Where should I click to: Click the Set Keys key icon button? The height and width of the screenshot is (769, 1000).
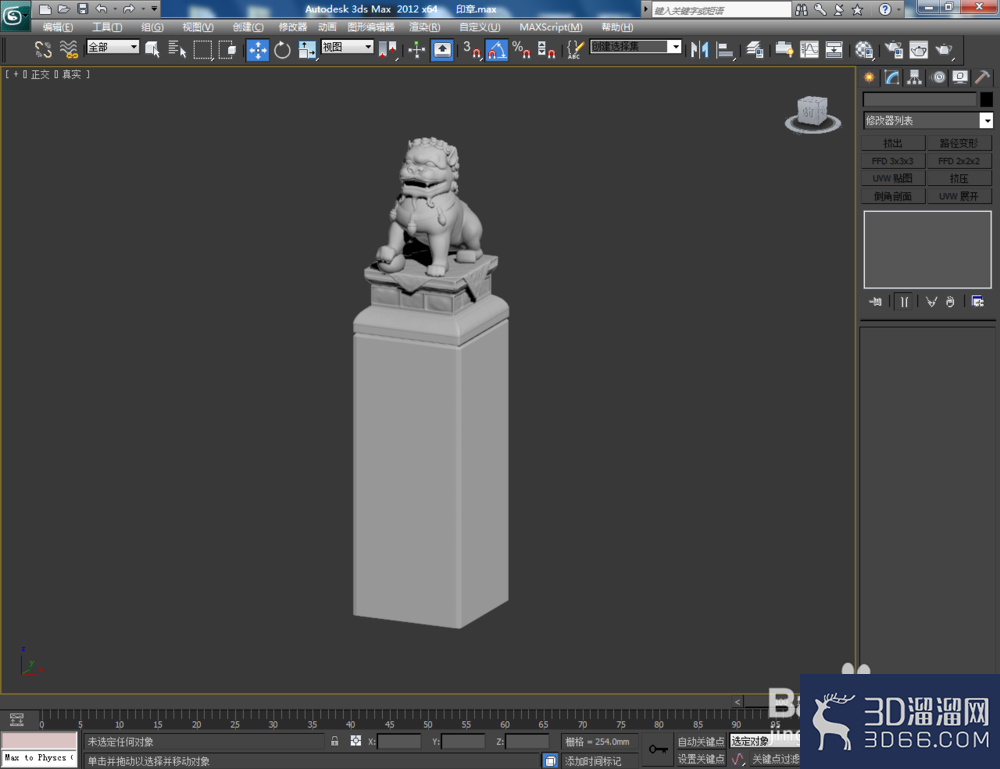tap(658, 749)
